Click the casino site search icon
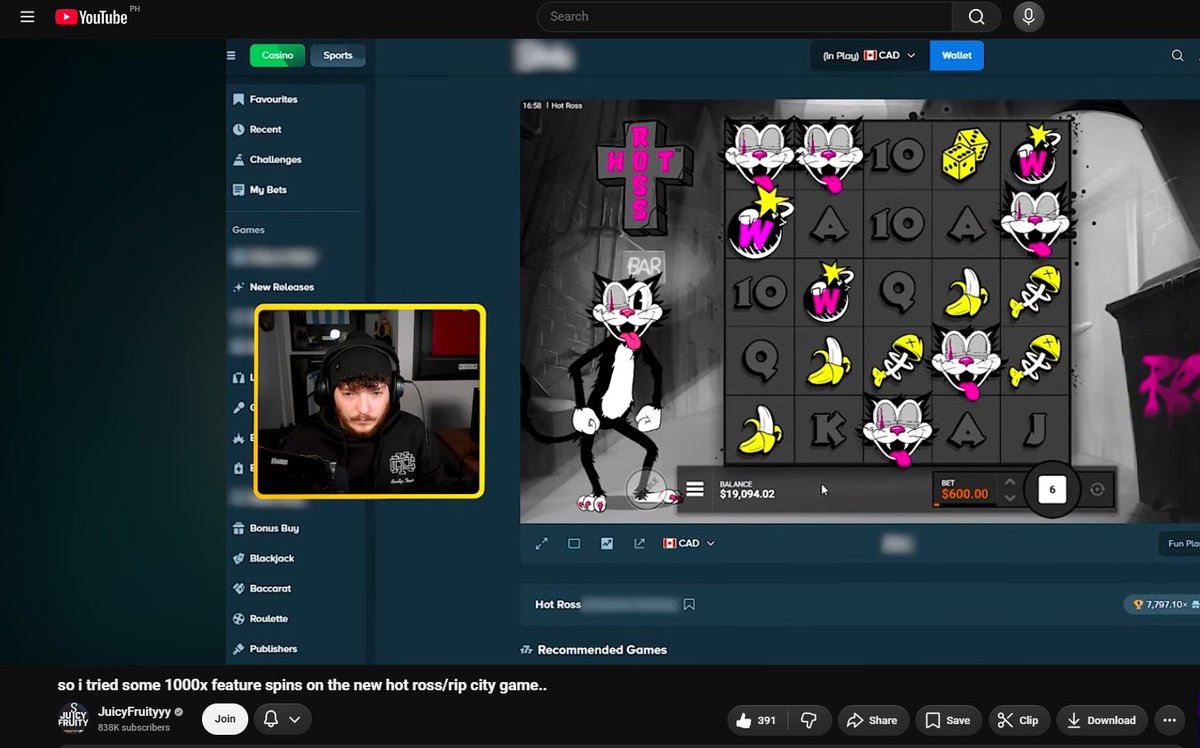This screenshot has height=748, width=1200. tap(1177, 56)
